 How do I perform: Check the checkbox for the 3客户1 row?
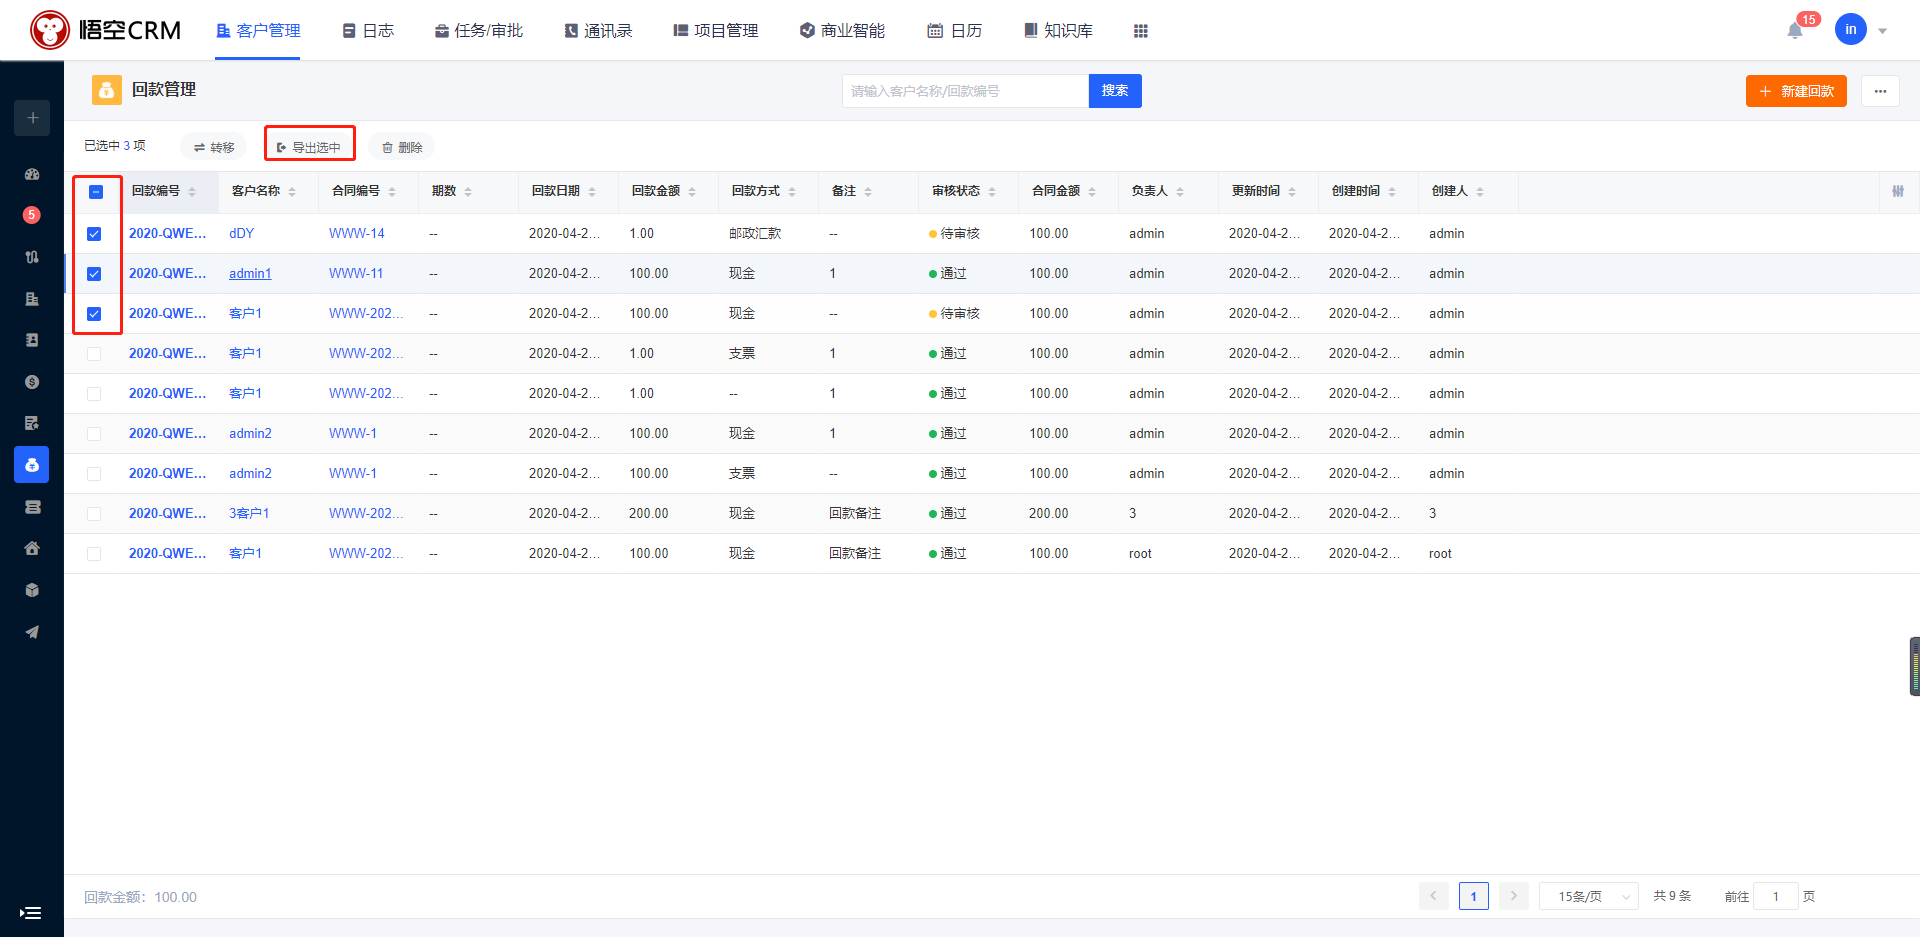pos(94,514)
